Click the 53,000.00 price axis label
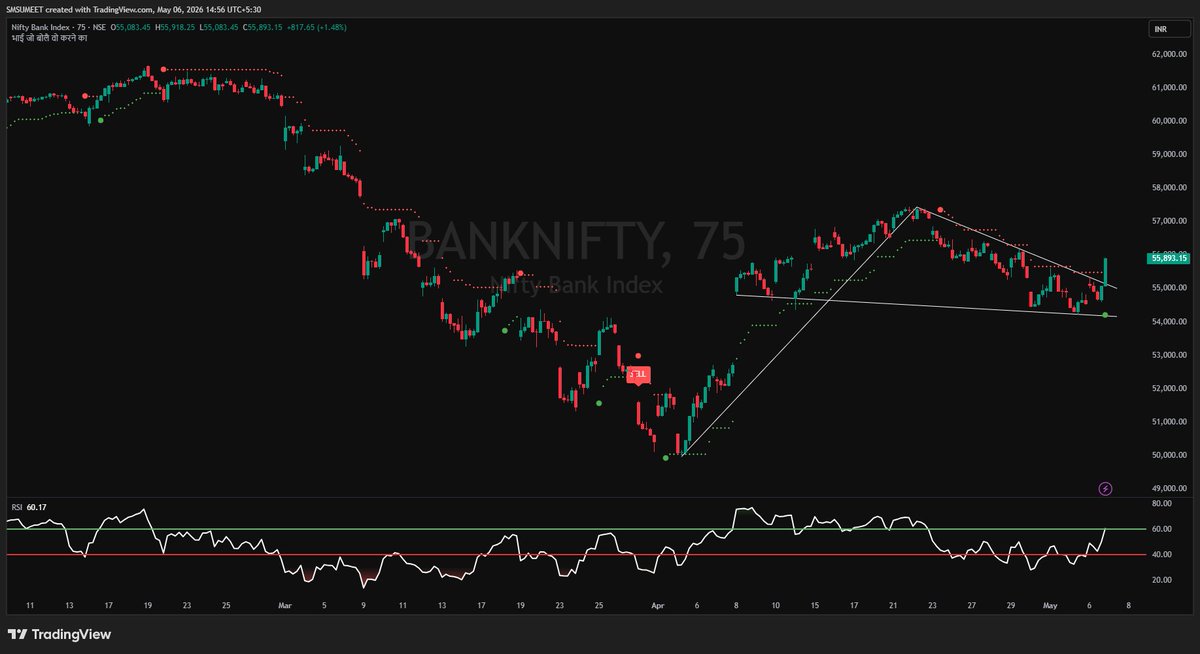Screen dimensions: 1200x654 (1169, 355)
